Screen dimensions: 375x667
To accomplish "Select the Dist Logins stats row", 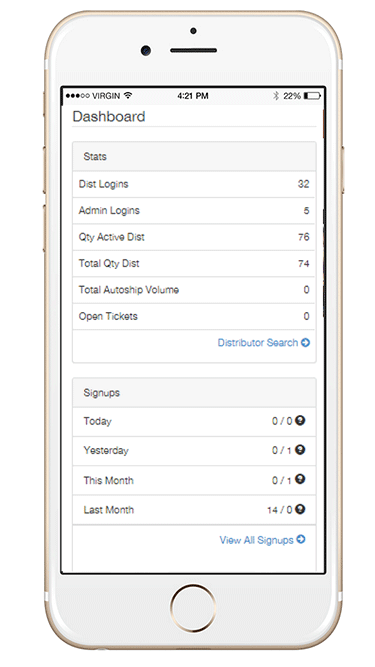I will (x=194, y=184).
